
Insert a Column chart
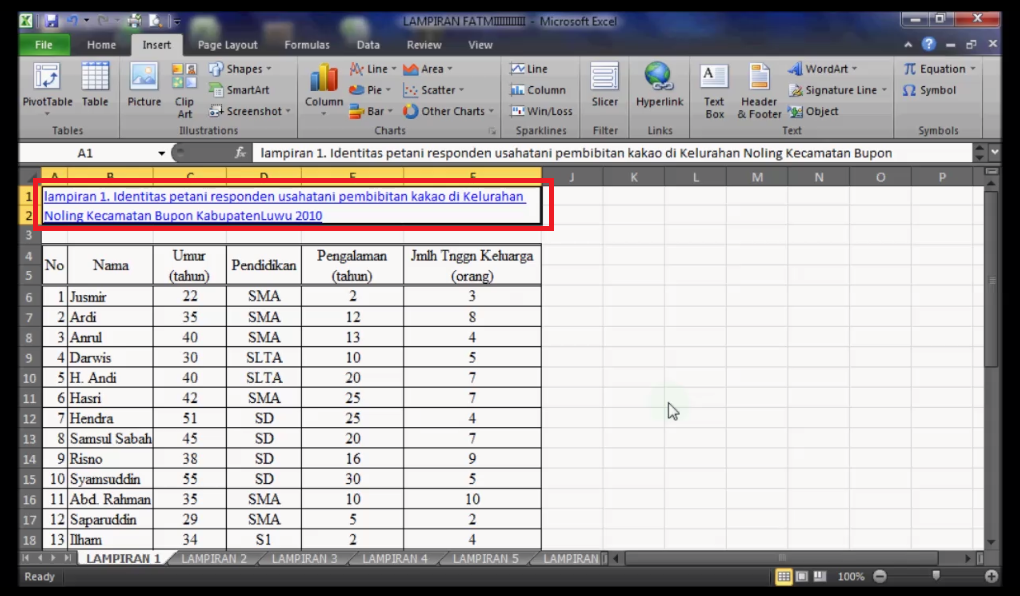point(323,90)
